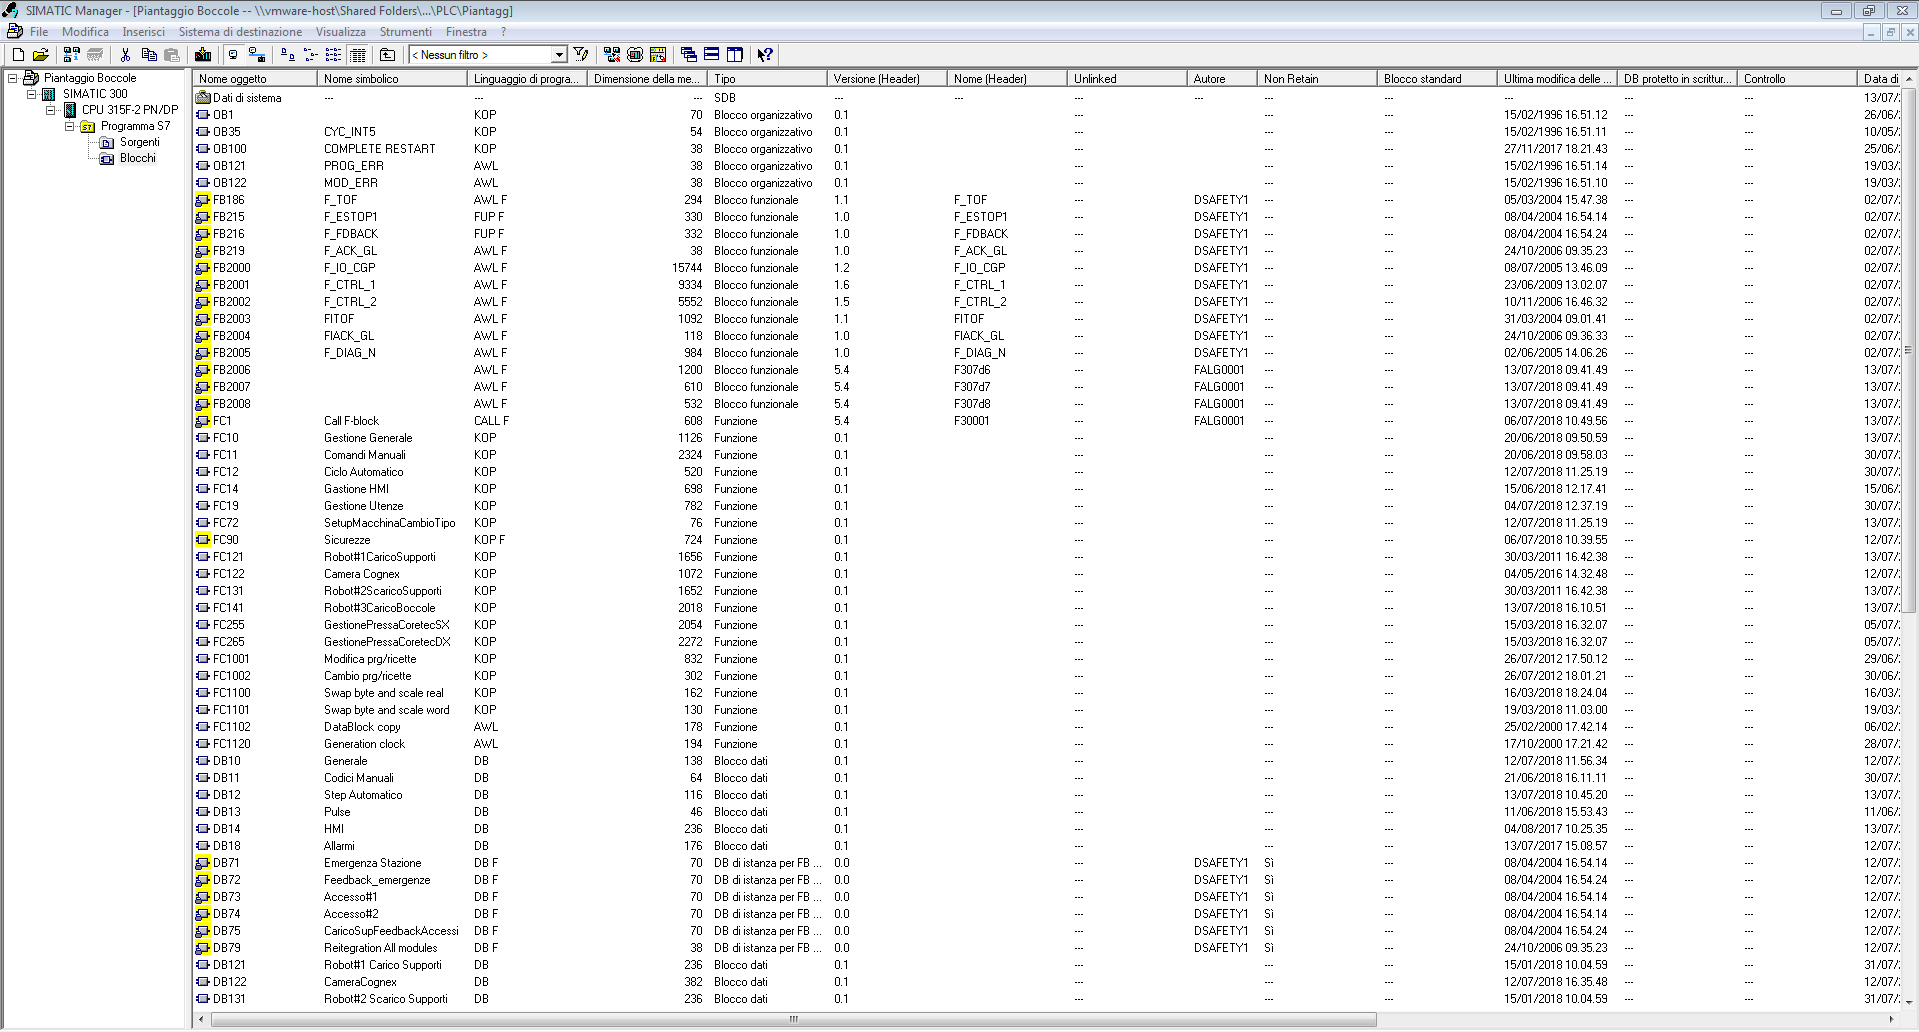Viewport: 1919px width, 1032px height.
Task: Click the New project toolbar icon
Action: click(x=18, y=55)
